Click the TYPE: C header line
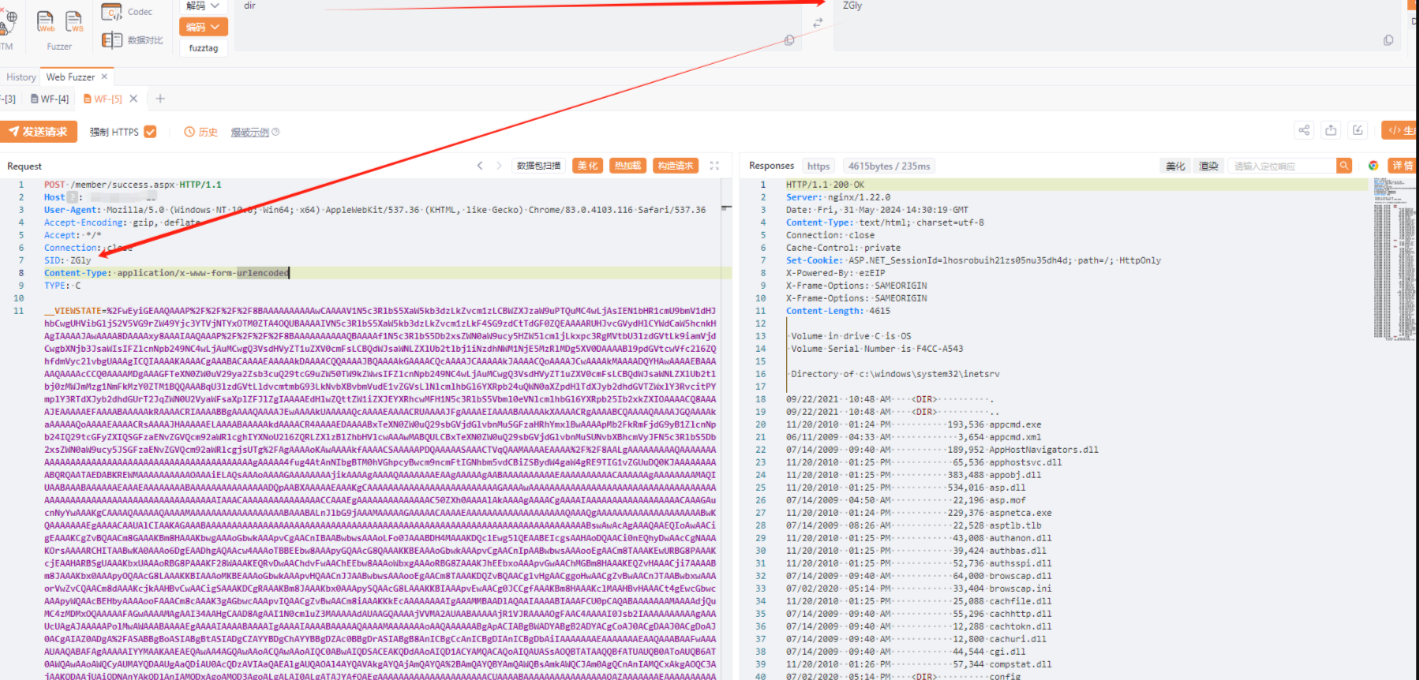This screenshot has width=1419, height=680. tap(63, 286)
